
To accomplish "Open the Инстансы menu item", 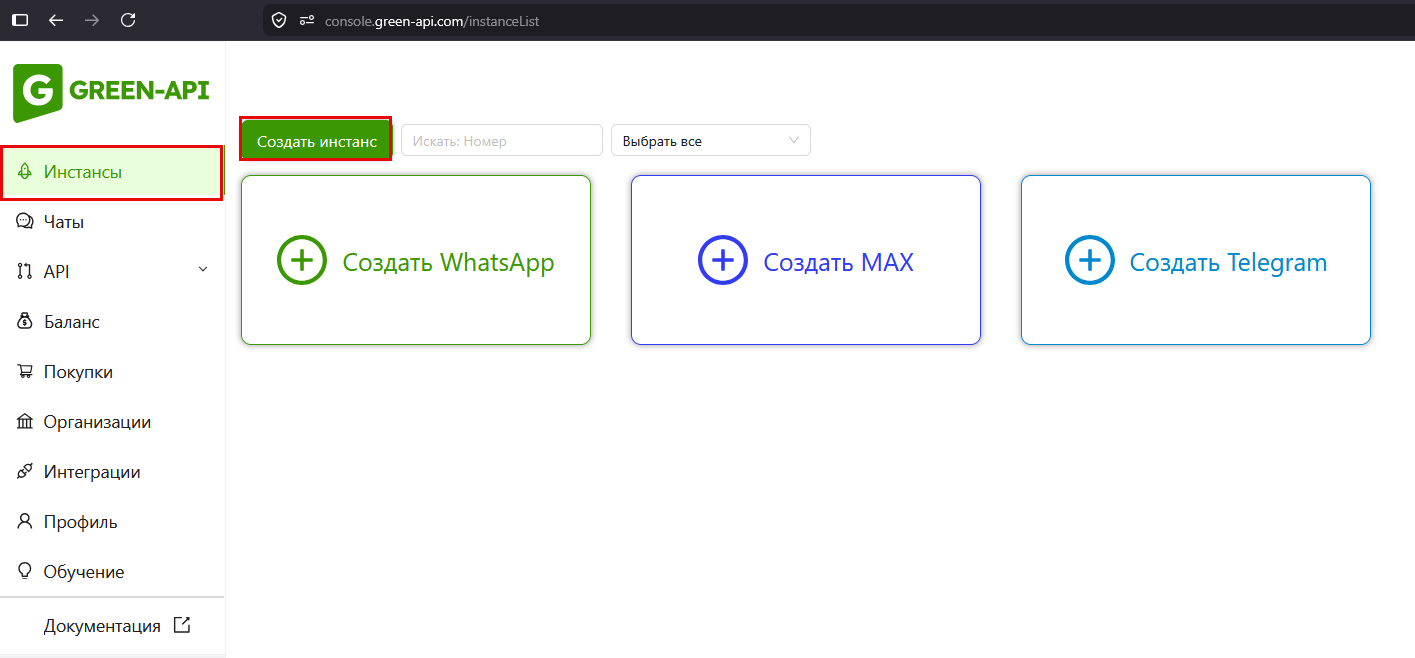I will click(x=112, y=172).
